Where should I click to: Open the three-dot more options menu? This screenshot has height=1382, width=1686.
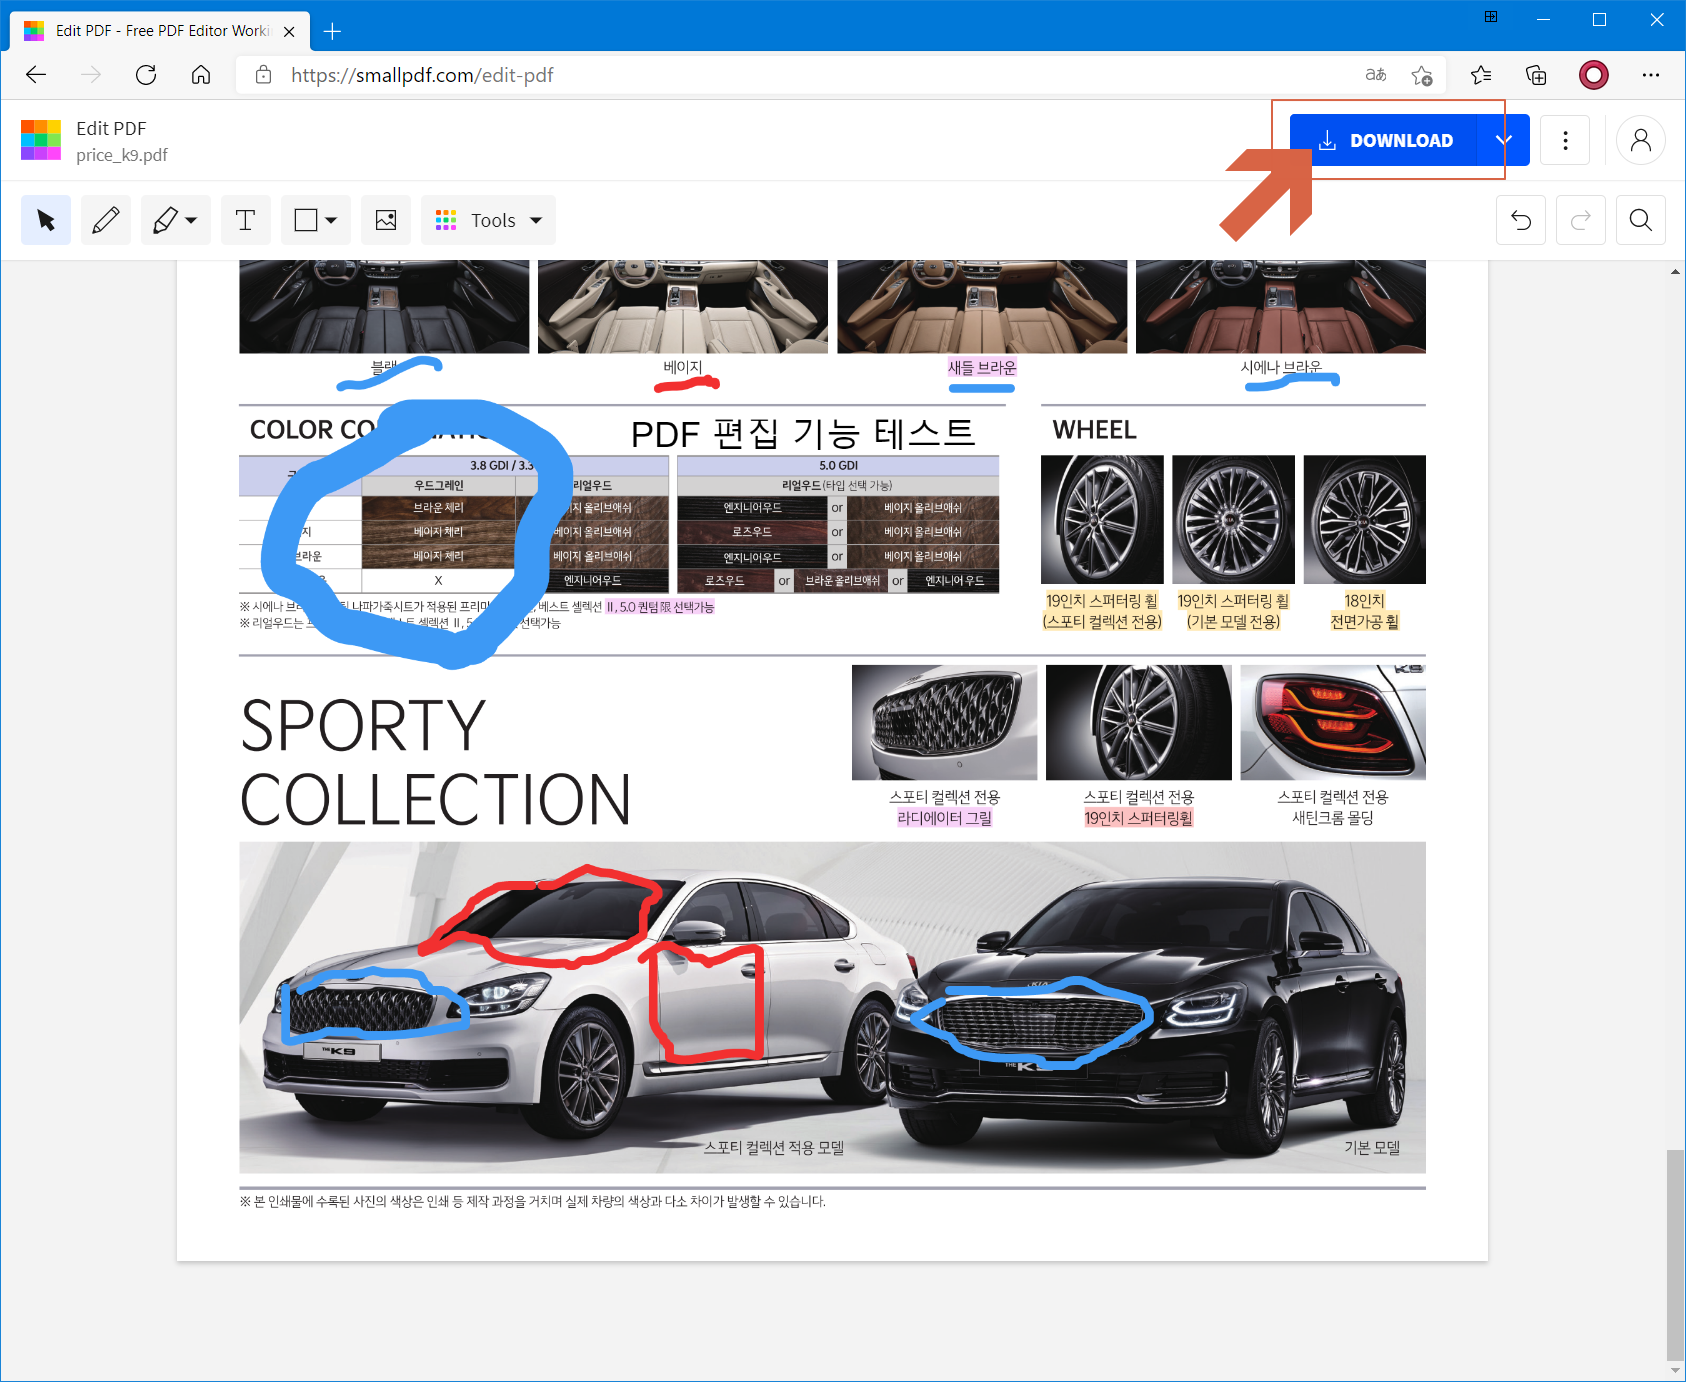[1566, 140]
